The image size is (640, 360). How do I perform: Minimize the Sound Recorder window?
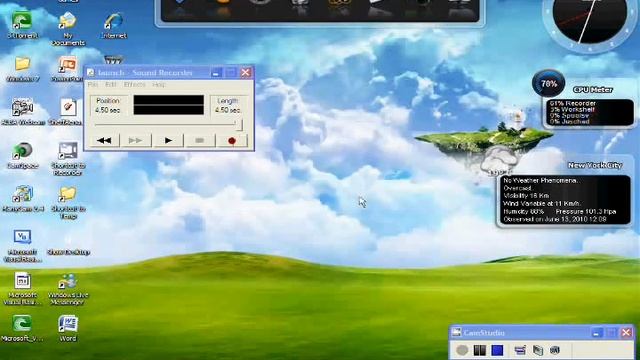coord(216,73)
